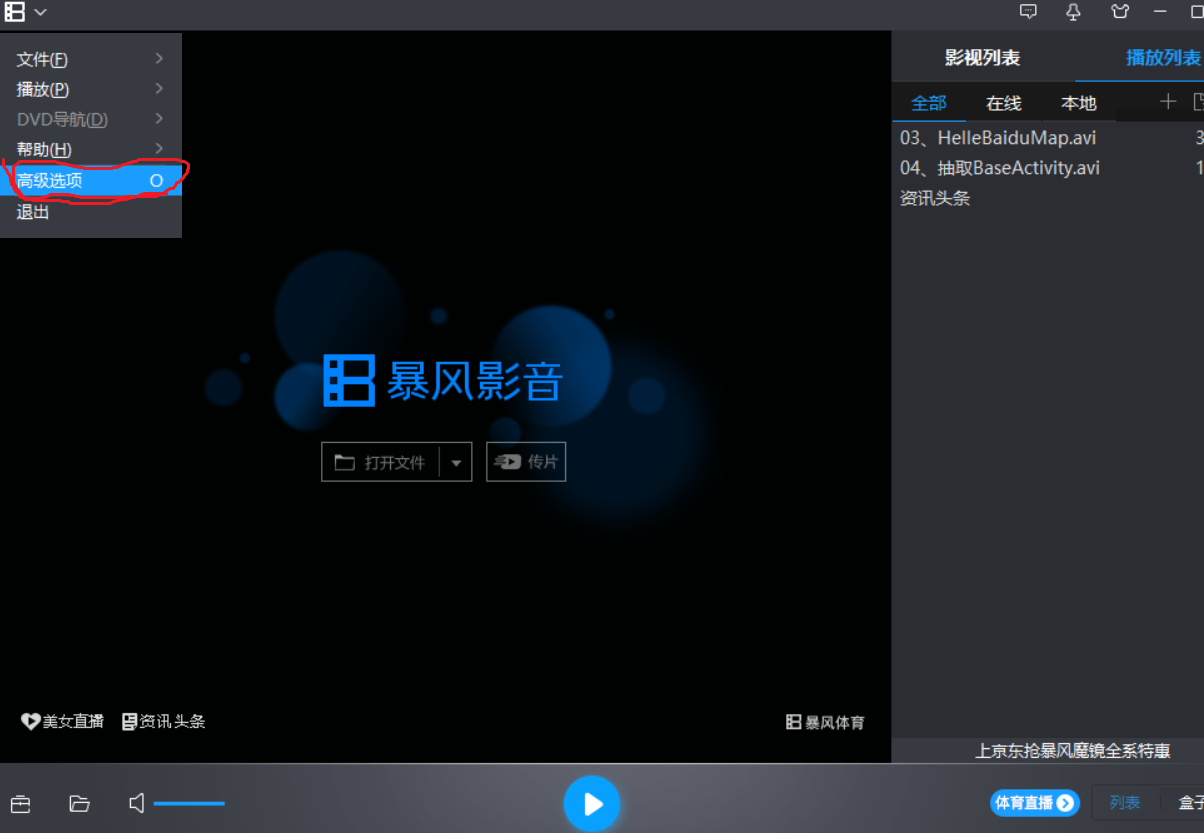
Task: Open the 文件(F) submenu
Action: [x=90, y=59]
